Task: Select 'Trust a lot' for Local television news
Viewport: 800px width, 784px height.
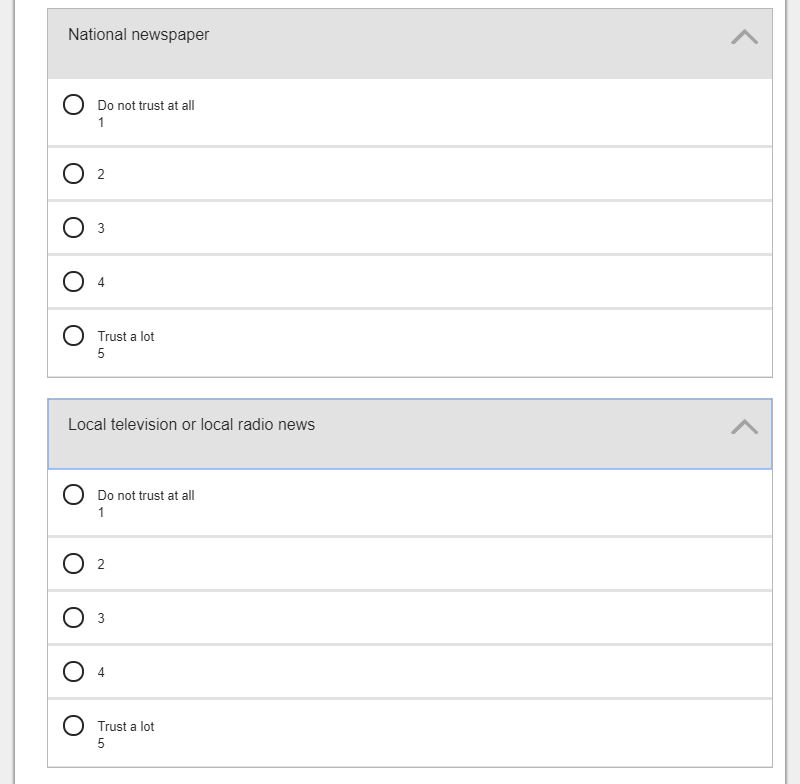Action: pyautogui.click(x=73, y=726)
